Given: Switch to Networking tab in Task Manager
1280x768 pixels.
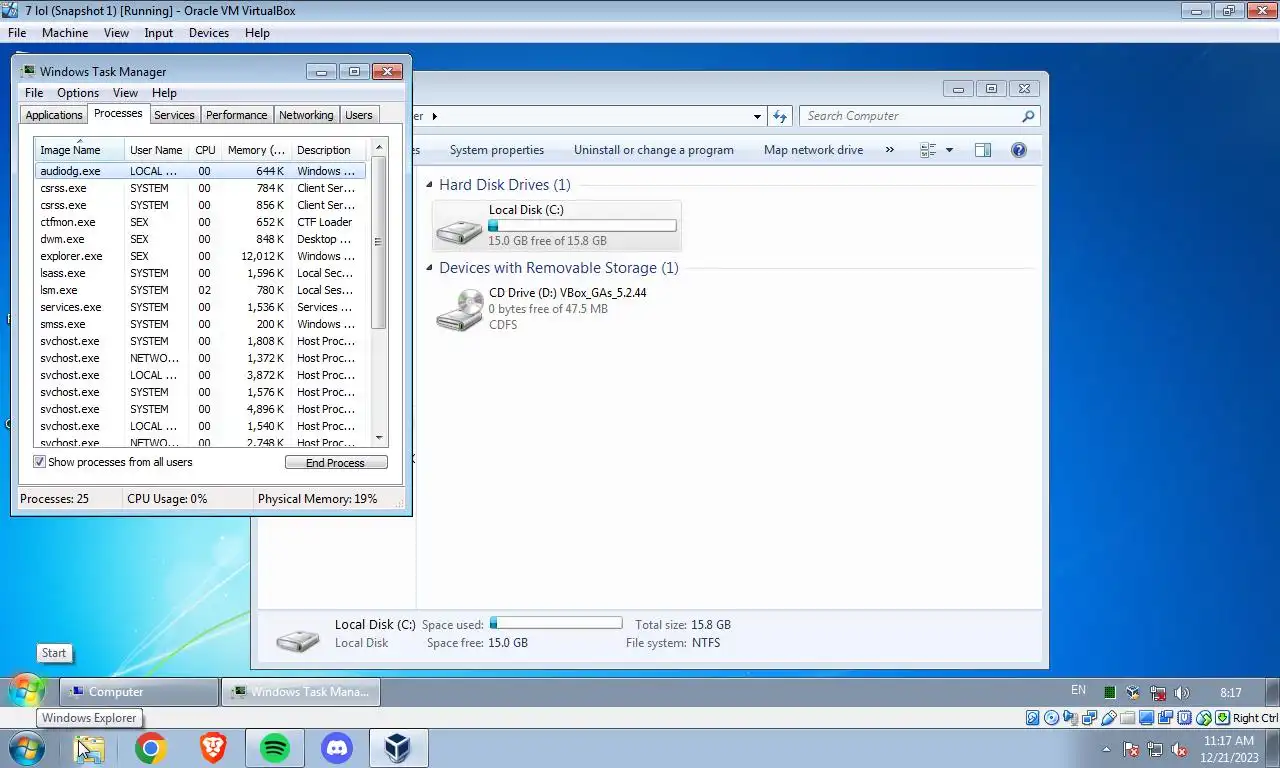Looking at the screenshot, I should 306,115.
